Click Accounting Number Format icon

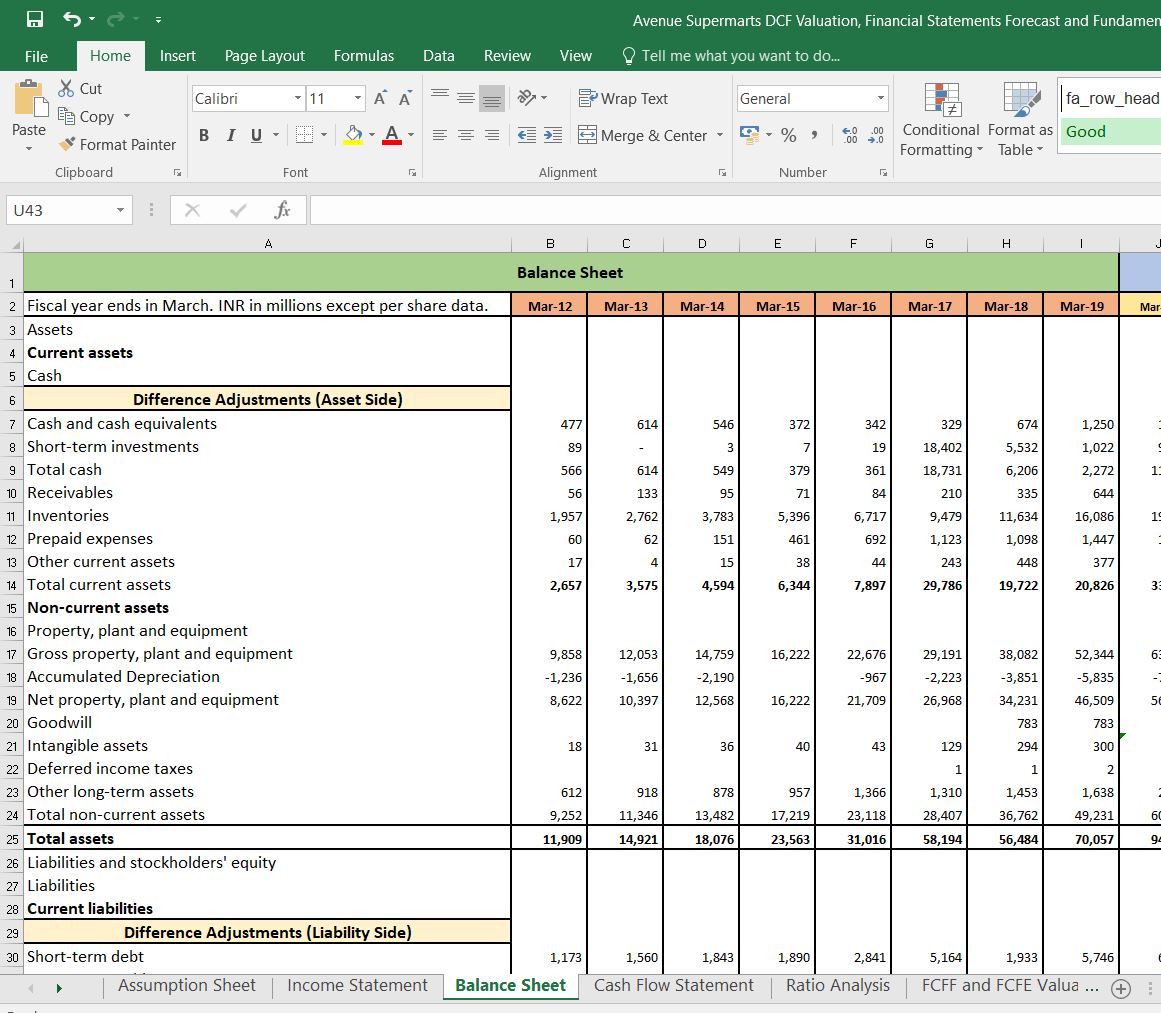pyautogui.click(x=749, y=136)
